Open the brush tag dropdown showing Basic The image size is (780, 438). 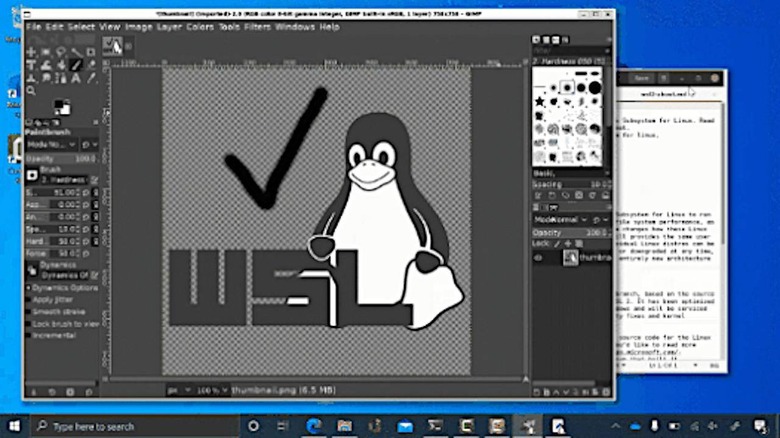[x=571, y=173]
